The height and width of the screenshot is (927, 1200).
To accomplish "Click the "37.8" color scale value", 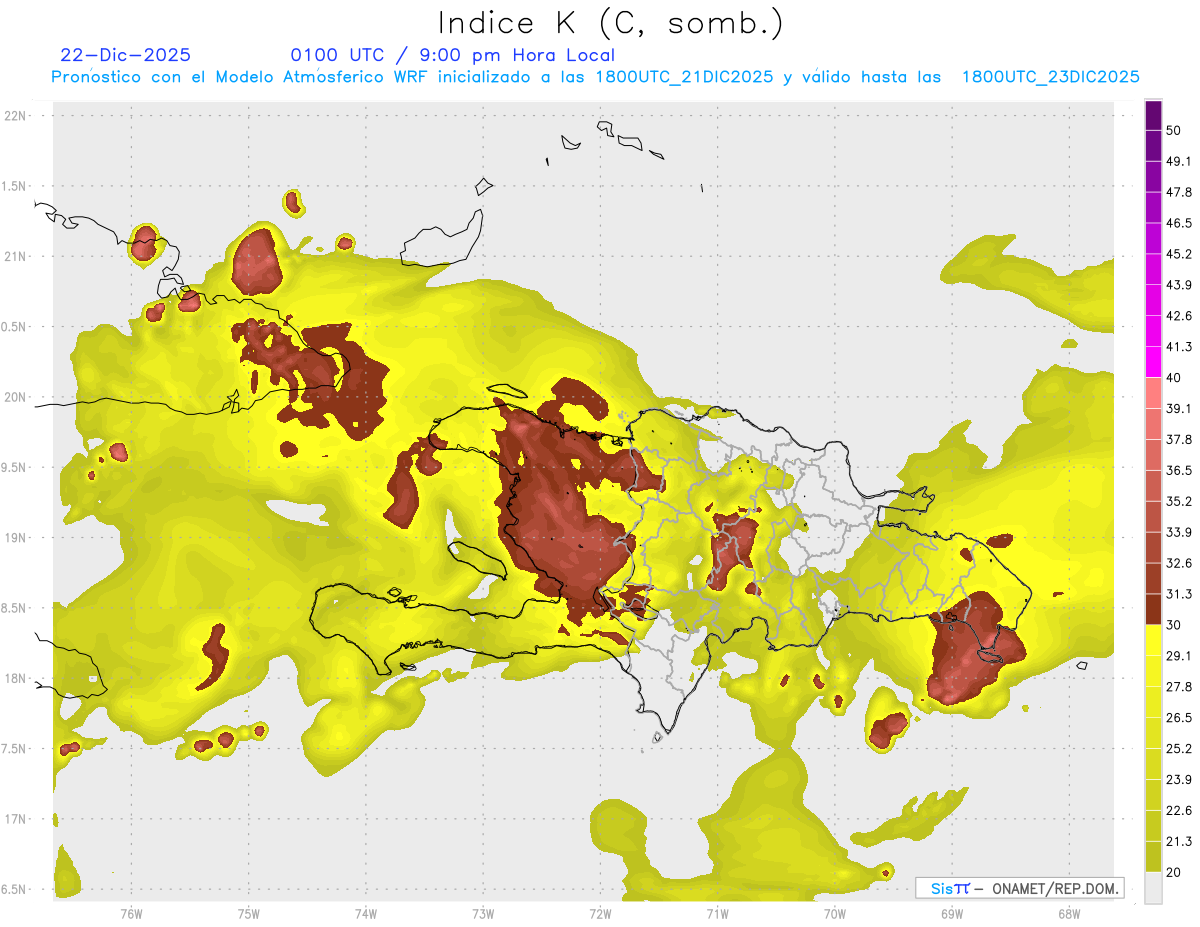I will [1179, 439].
